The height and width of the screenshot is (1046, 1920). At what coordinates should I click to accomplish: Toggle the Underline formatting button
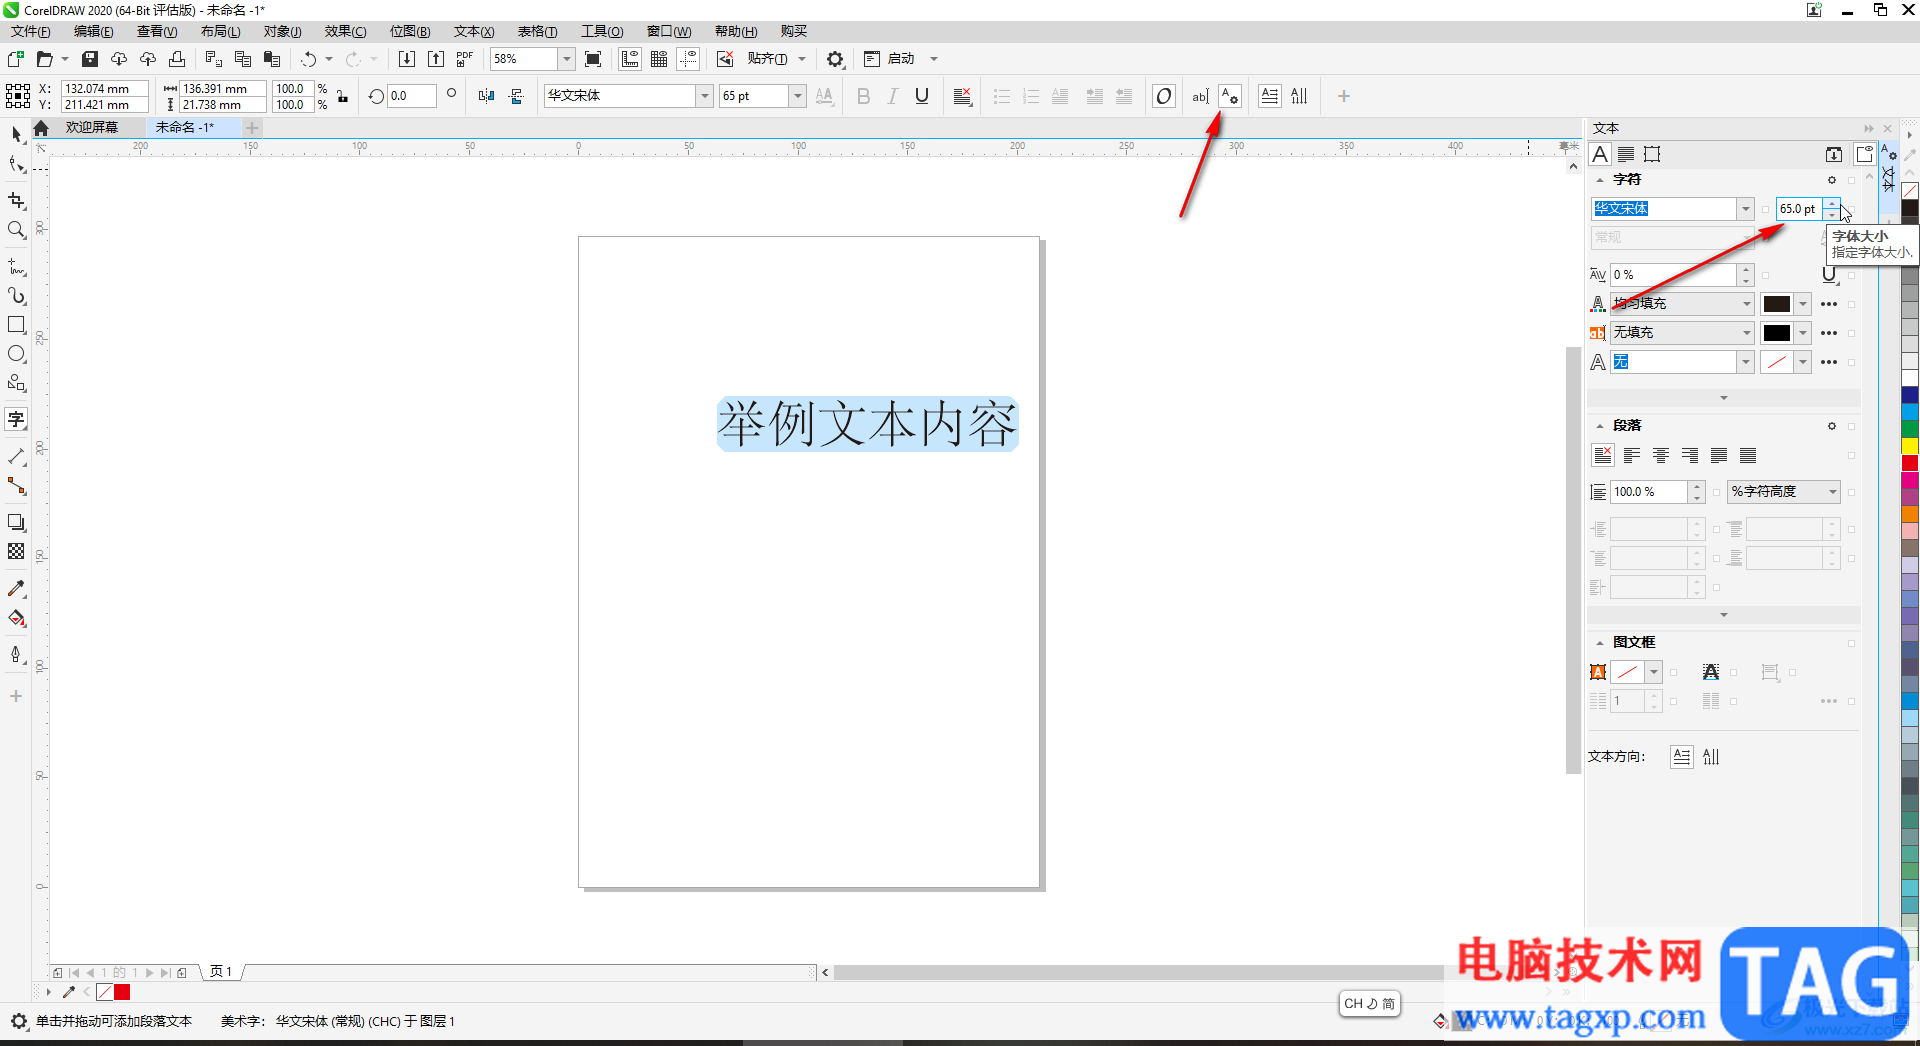click(x=922, y=96)
